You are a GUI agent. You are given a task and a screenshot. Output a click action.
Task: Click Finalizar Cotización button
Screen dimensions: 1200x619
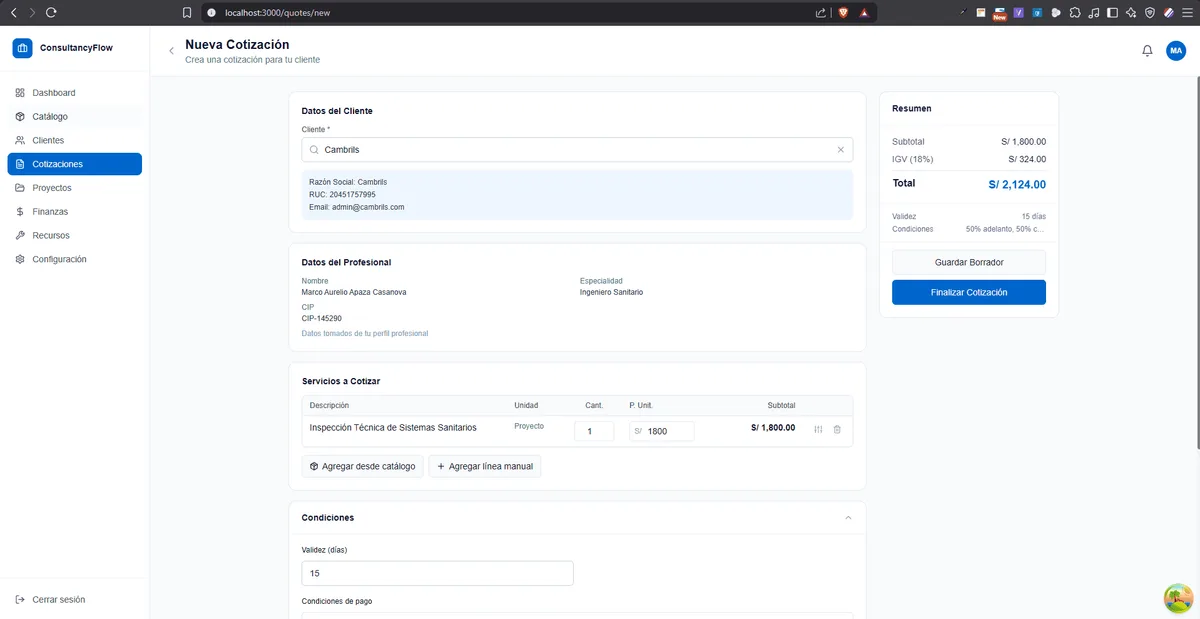tap(969, 292)
